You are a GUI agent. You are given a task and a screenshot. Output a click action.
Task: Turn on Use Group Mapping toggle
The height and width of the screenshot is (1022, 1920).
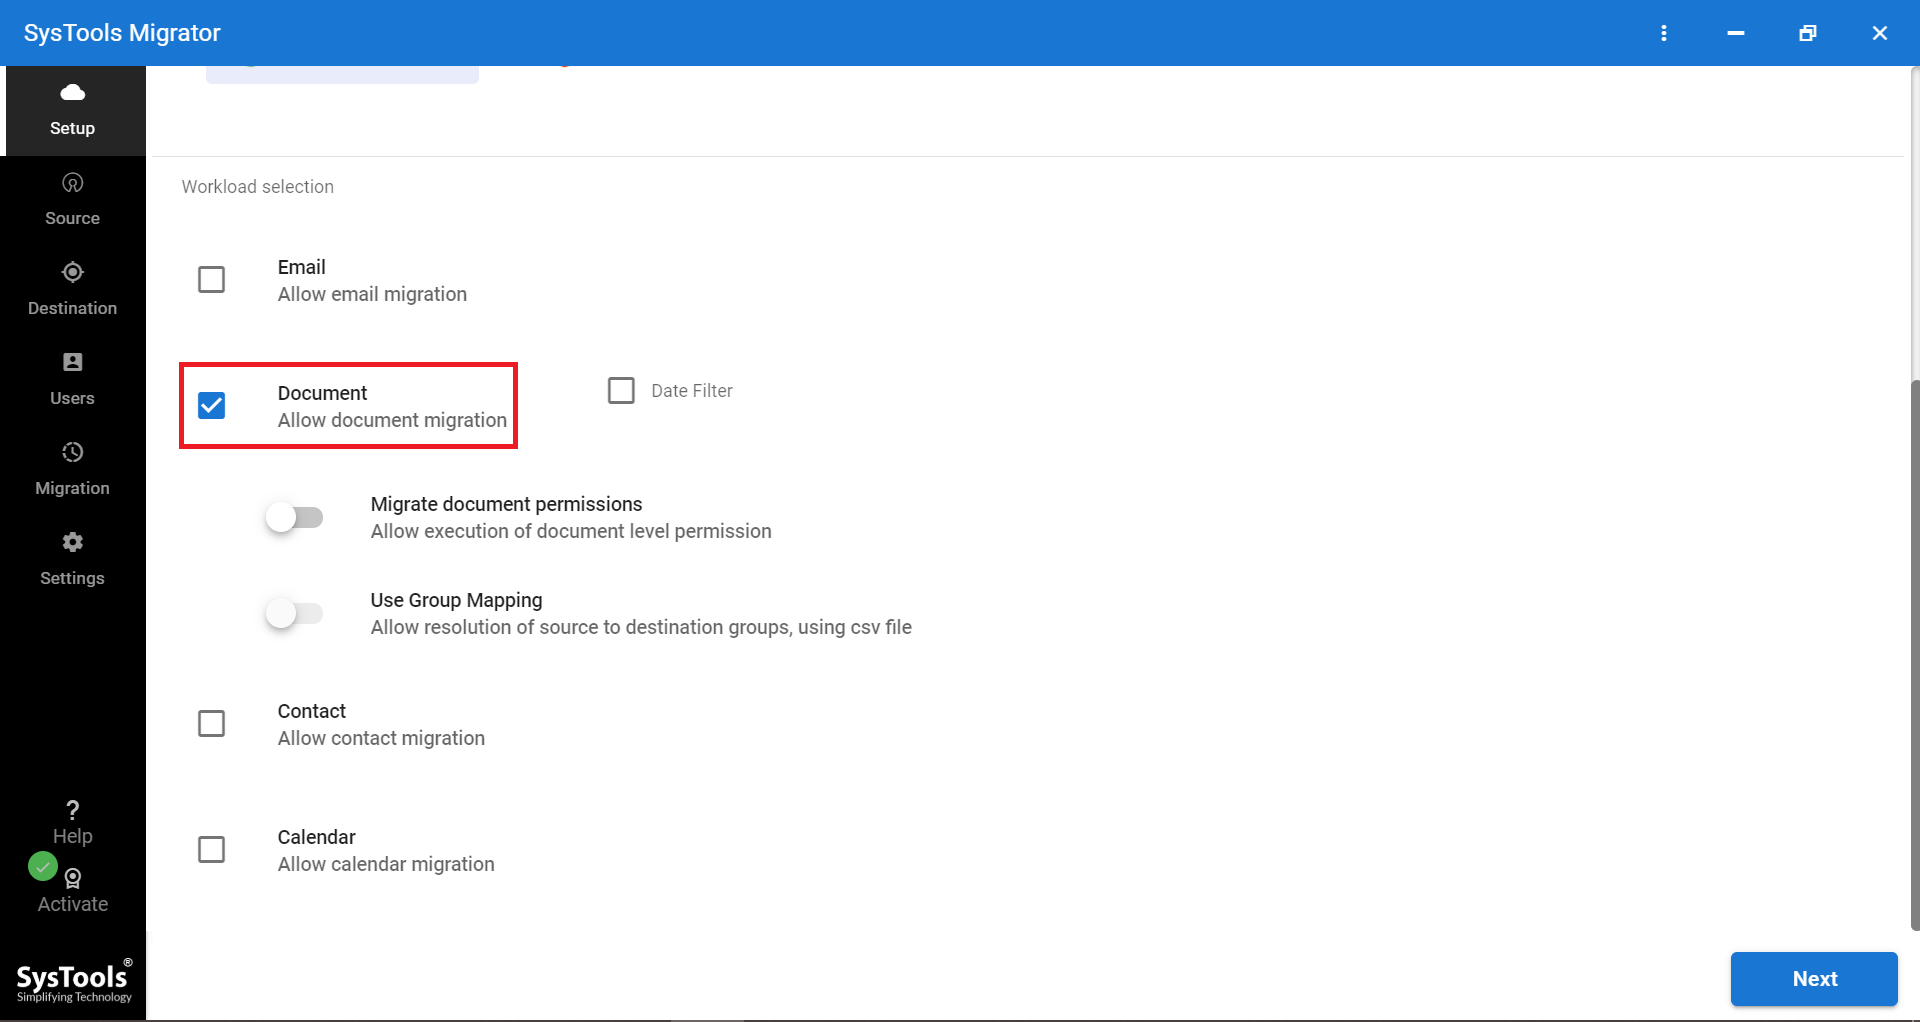(294, 613)
